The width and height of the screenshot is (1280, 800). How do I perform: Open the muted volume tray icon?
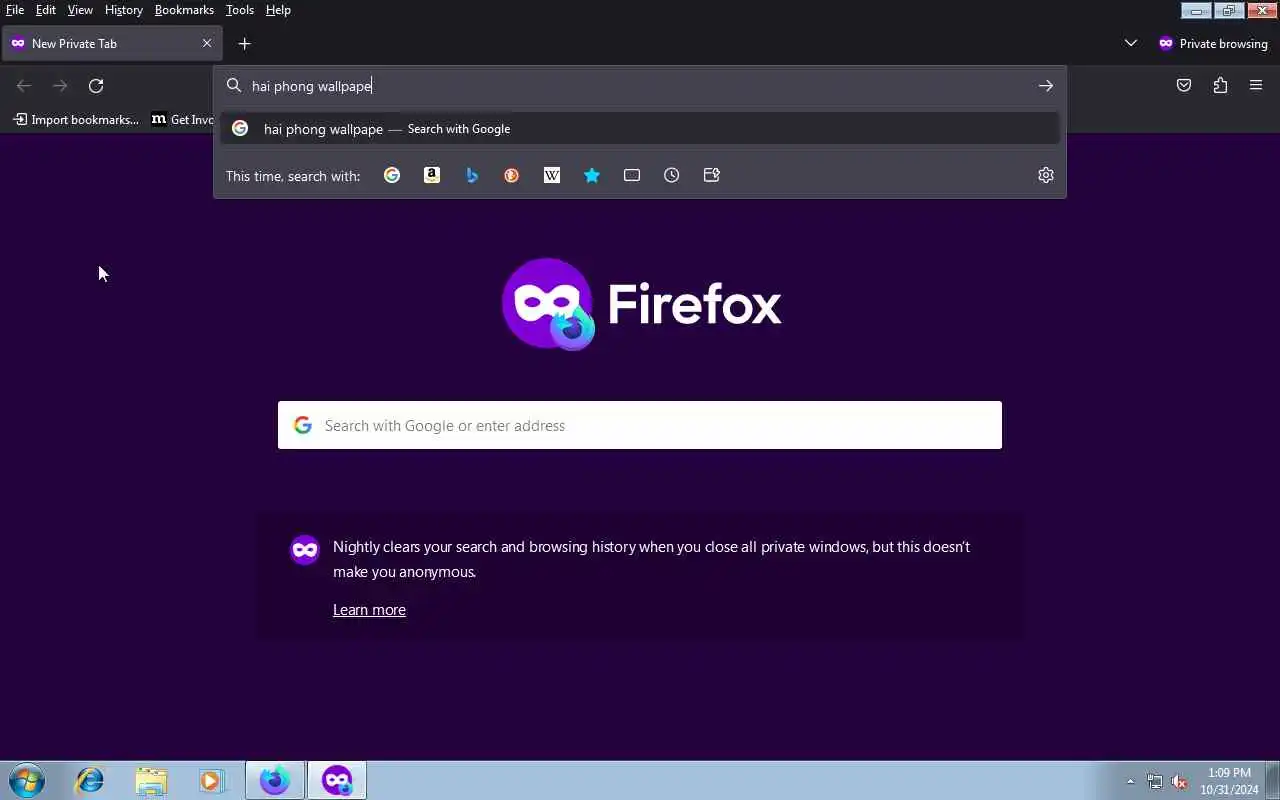1180,782
